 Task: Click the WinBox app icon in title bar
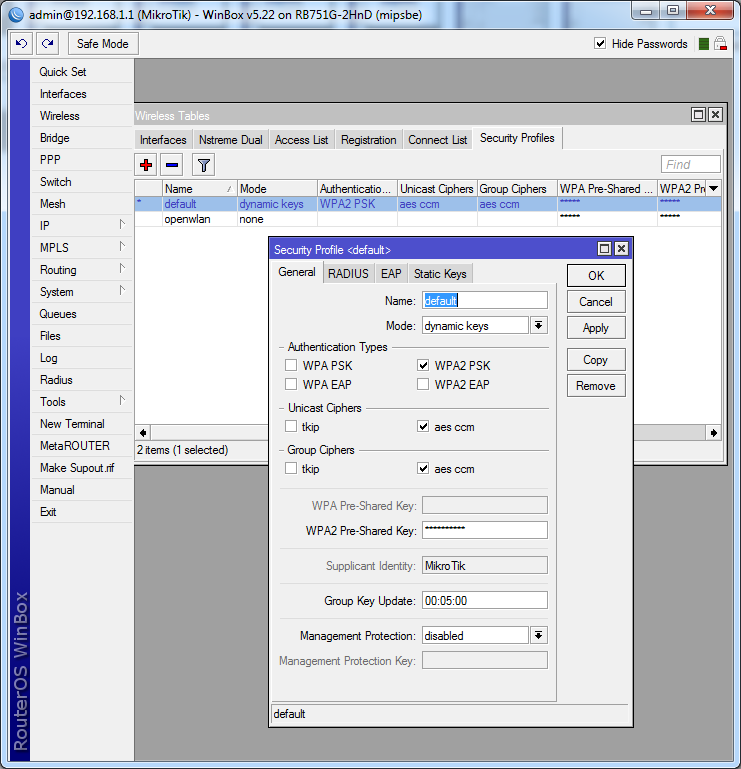click(16, 15)
